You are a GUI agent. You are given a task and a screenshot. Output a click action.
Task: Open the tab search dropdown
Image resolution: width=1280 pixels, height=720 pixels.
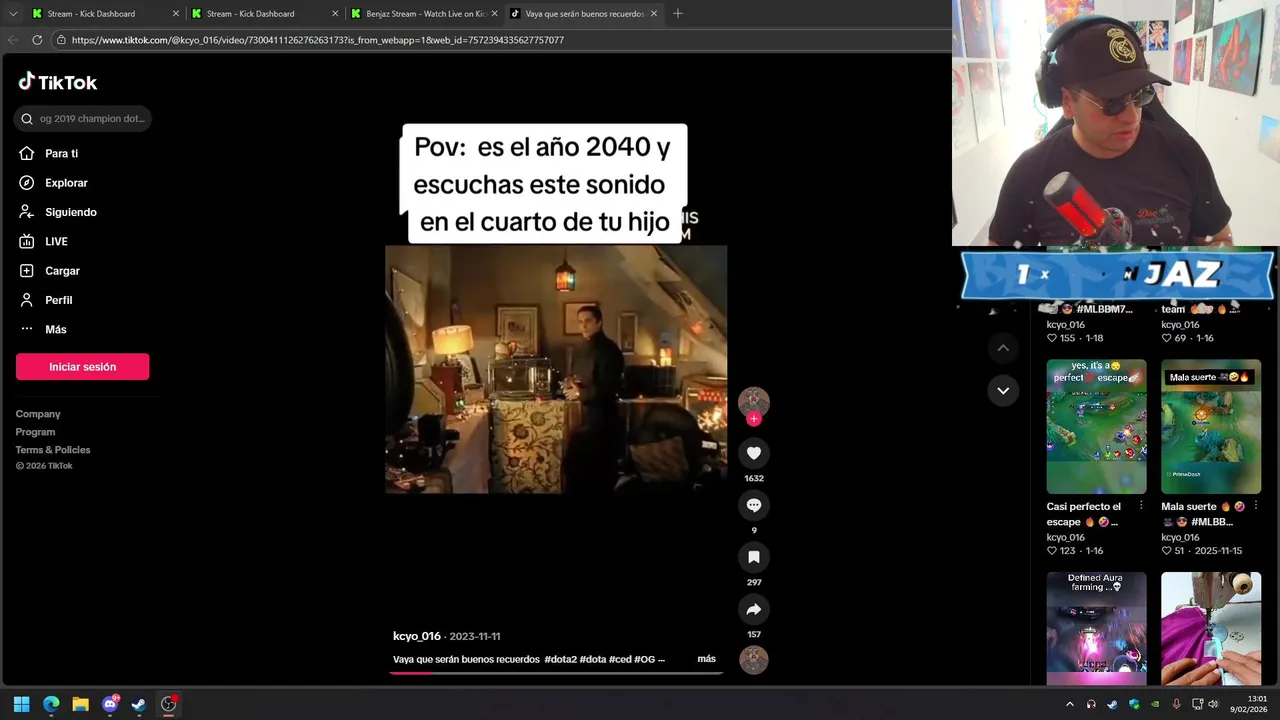pyautogui.click(x=12, y=14)
